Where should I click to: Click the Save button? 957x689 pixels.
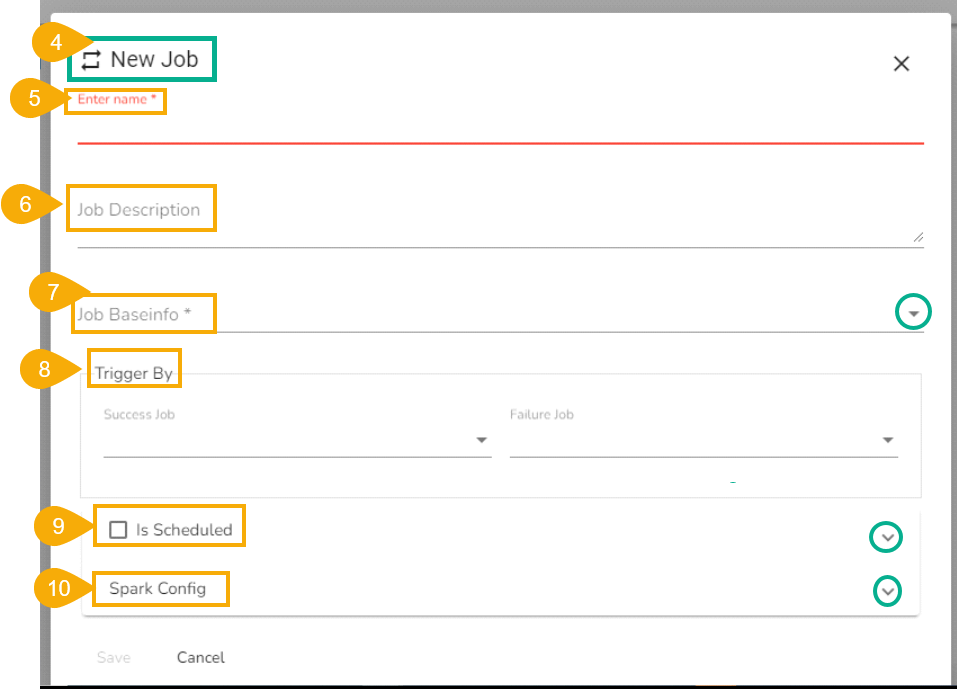coord(113,657)
